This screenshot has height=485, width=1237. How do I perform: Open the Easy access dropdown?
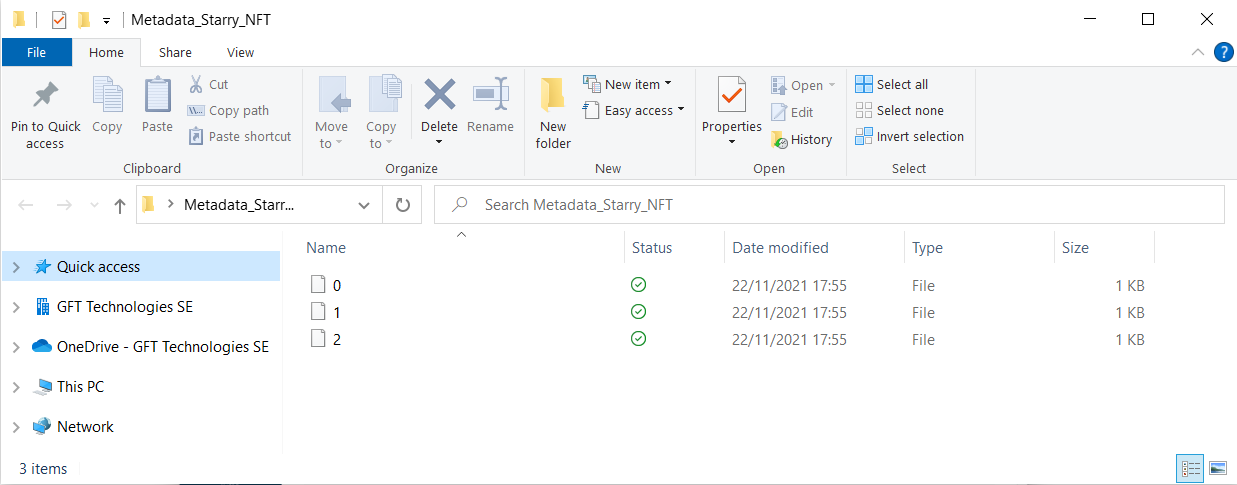click(633, 110)
